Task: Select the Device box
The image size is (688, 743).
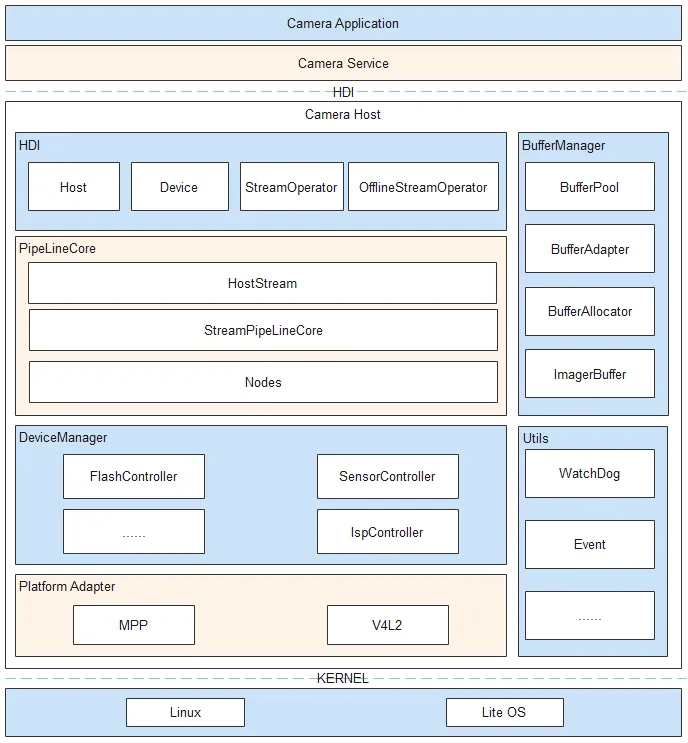Action: coord(180,187)
